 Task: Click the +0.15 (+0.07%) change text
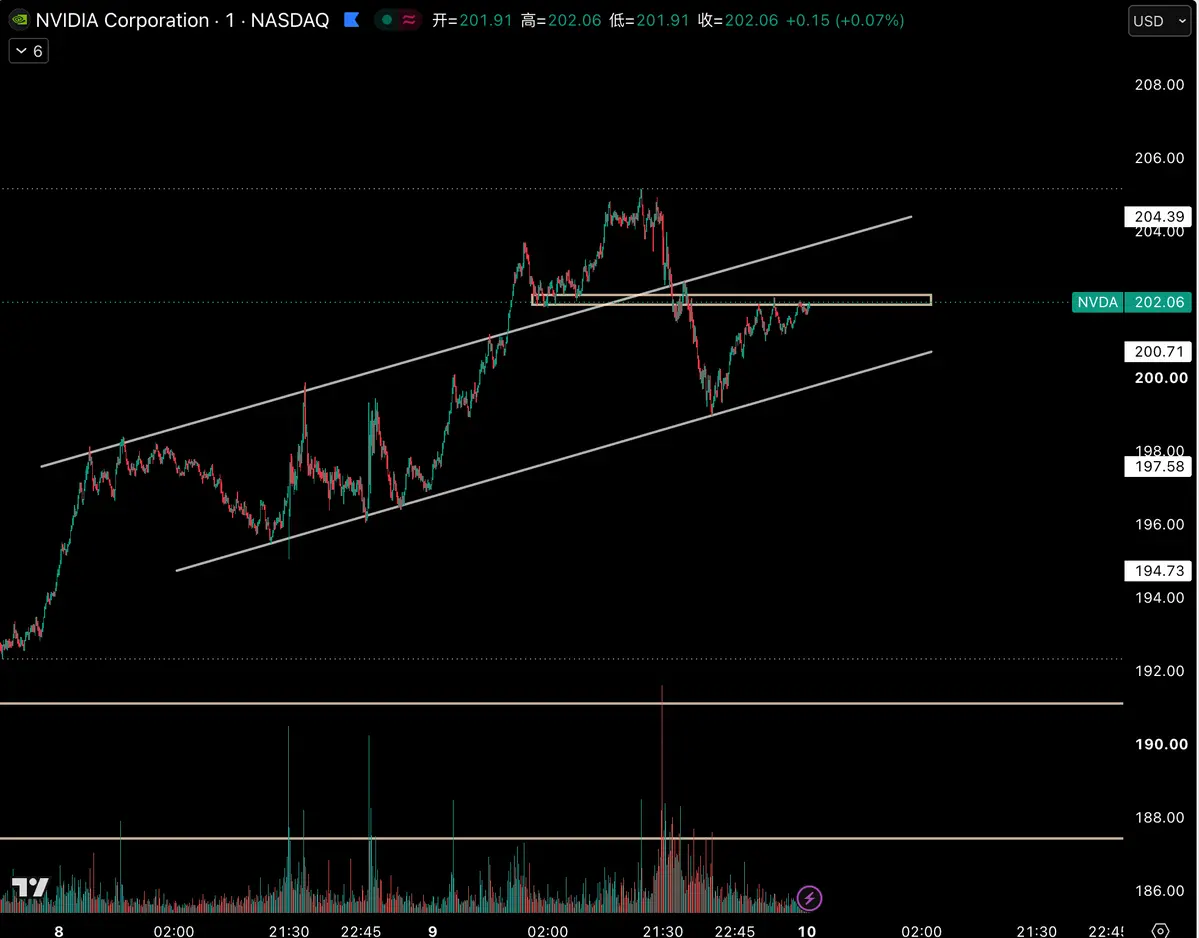coord(845,21)
